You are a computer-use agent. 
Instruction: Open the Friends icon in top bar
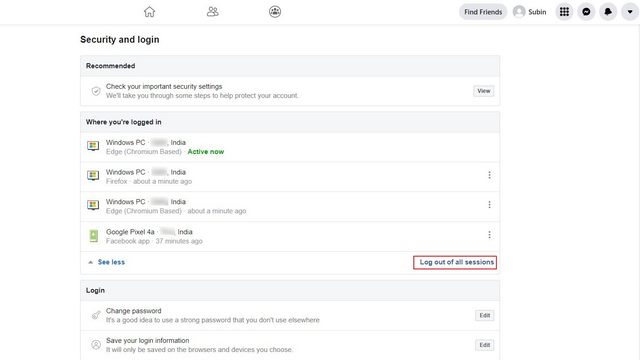(x=213, y=11)
